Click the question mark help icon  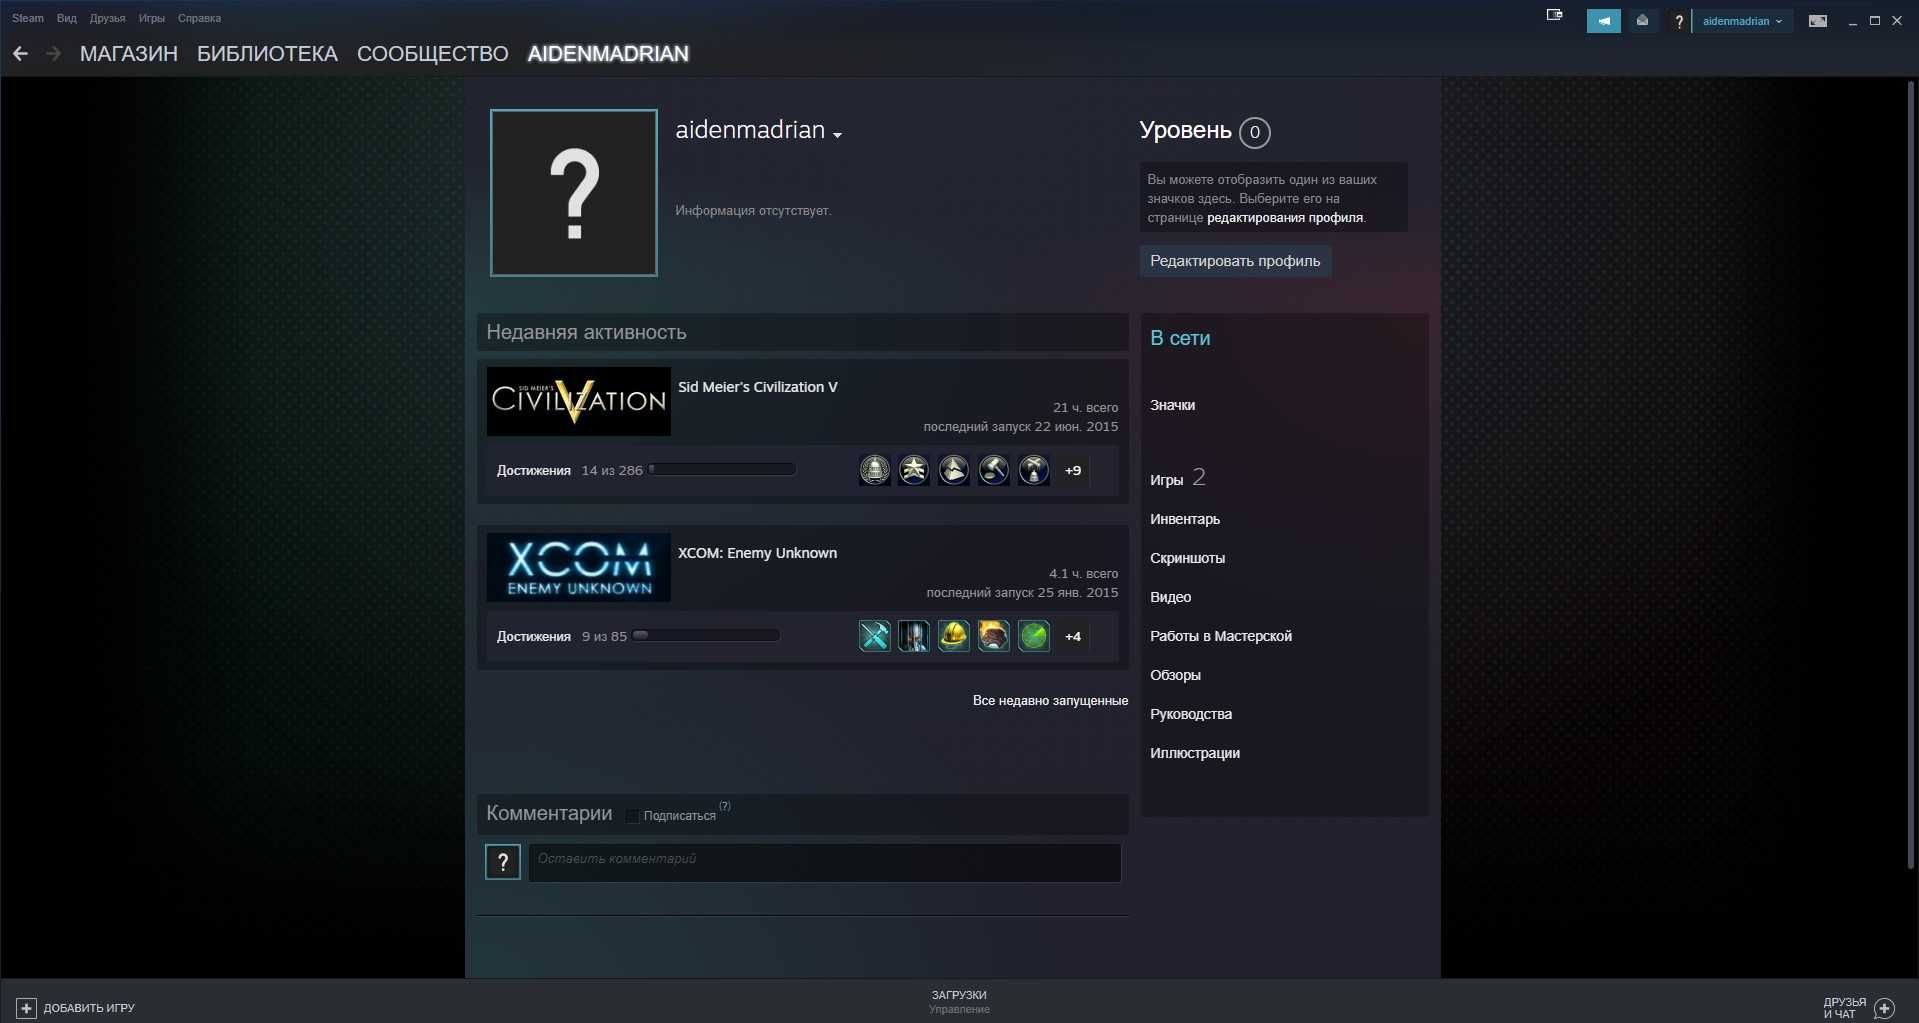1678,21
